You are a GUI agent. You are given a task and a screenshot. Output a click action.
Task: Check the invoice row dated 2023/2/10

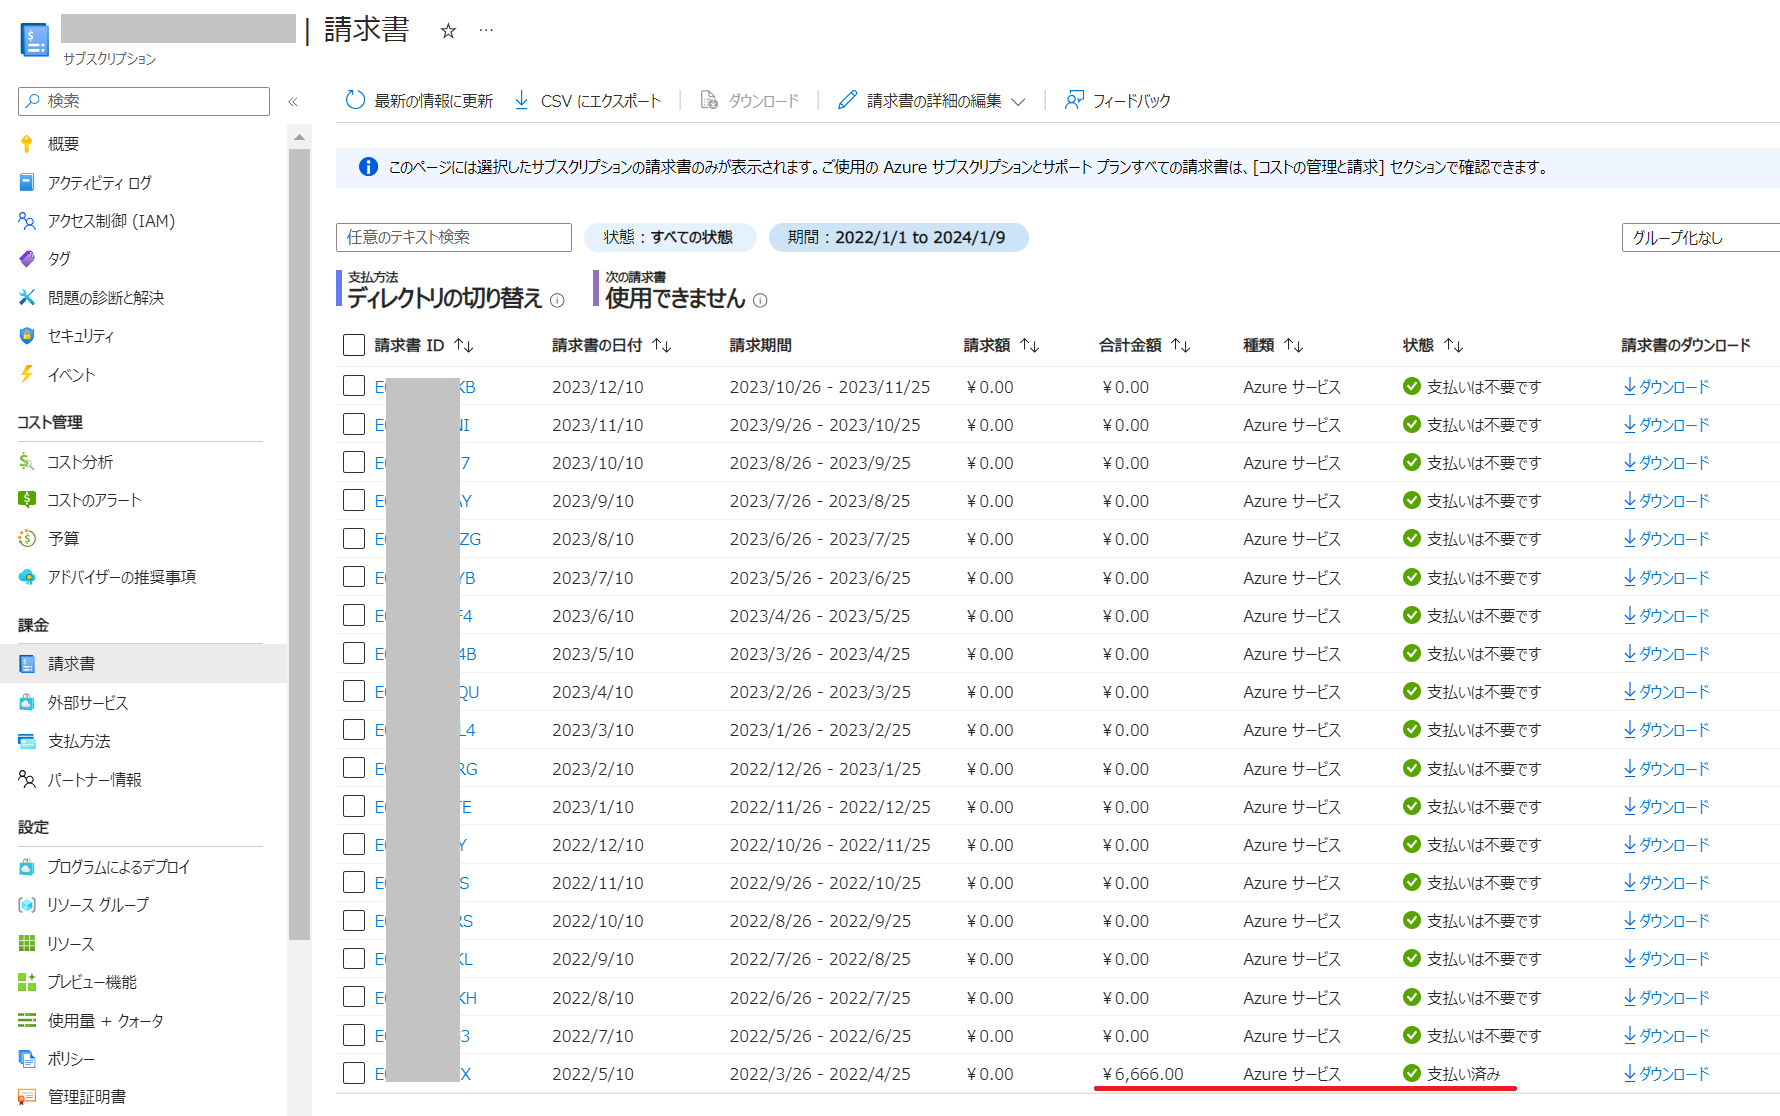click(354, 768)
